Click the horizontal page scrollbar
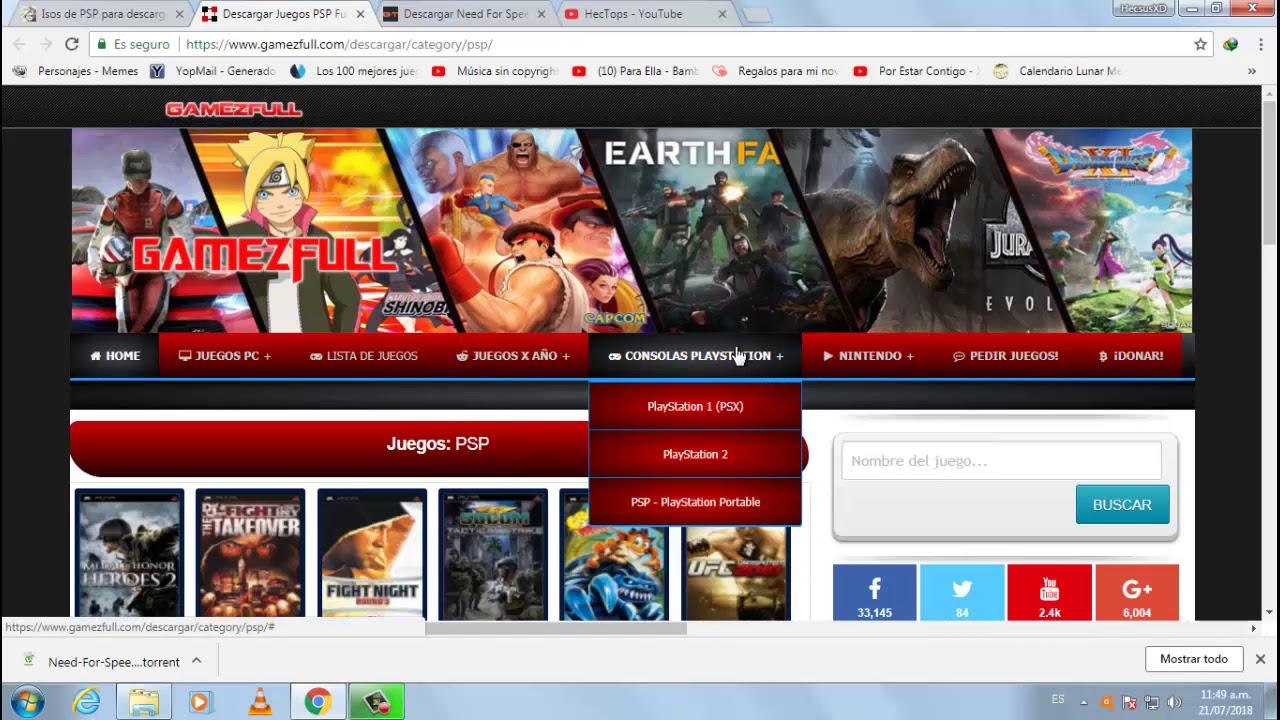 (x=556, y=628)
